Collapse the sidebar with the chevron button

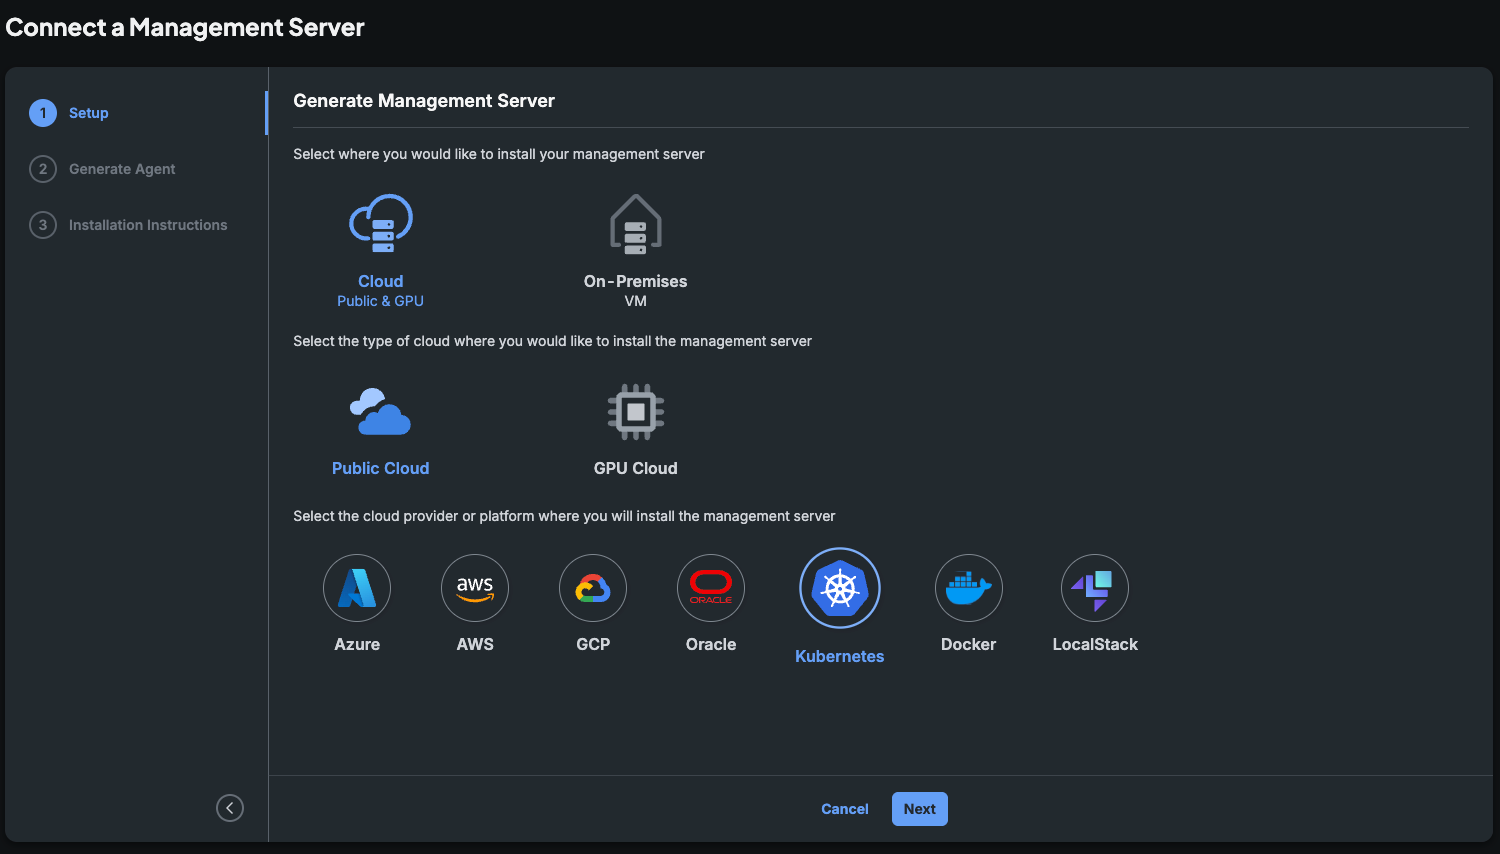coord(230,808)
